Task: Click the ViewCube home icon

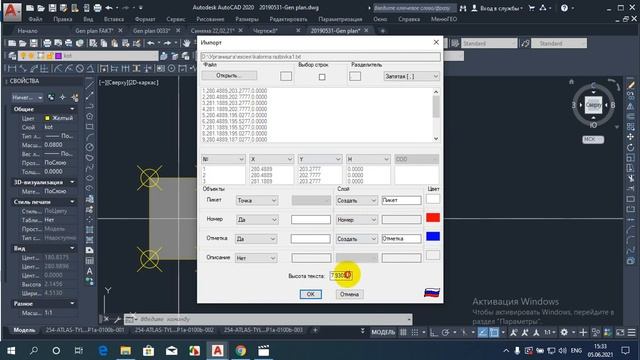Action: pyautogui.click(x=571, y=82)
